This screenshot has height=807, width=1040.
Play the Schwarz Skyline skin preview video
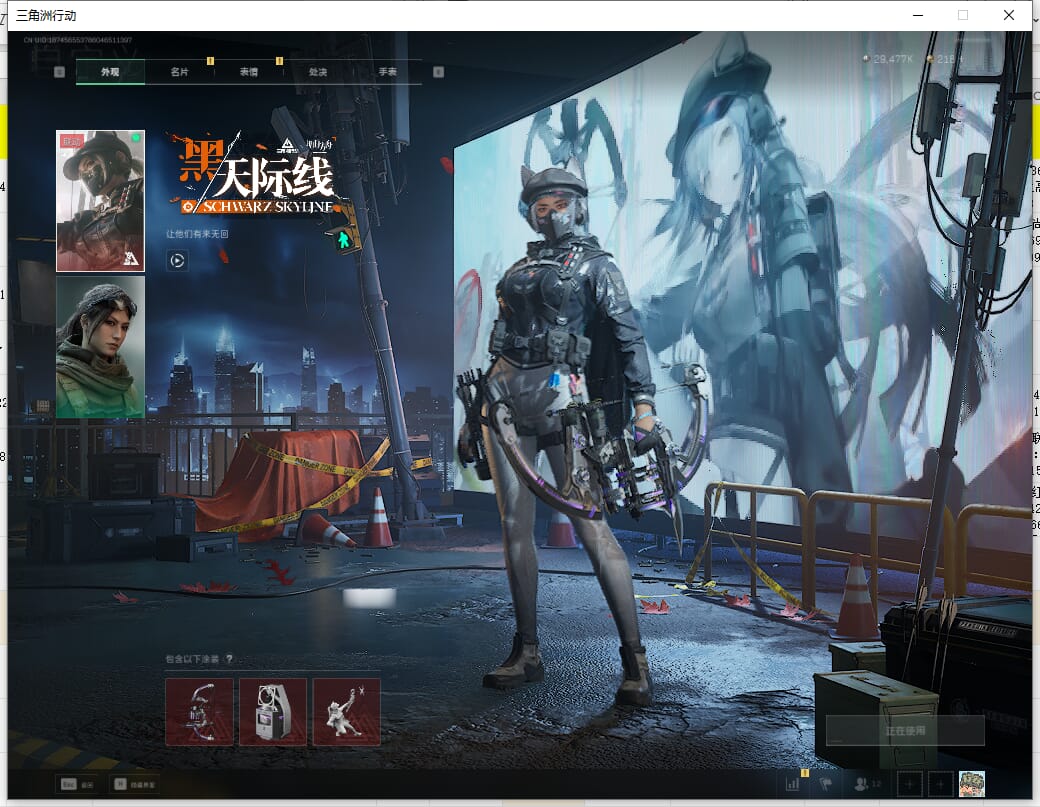pyautogui.click(x=177, y=261)
